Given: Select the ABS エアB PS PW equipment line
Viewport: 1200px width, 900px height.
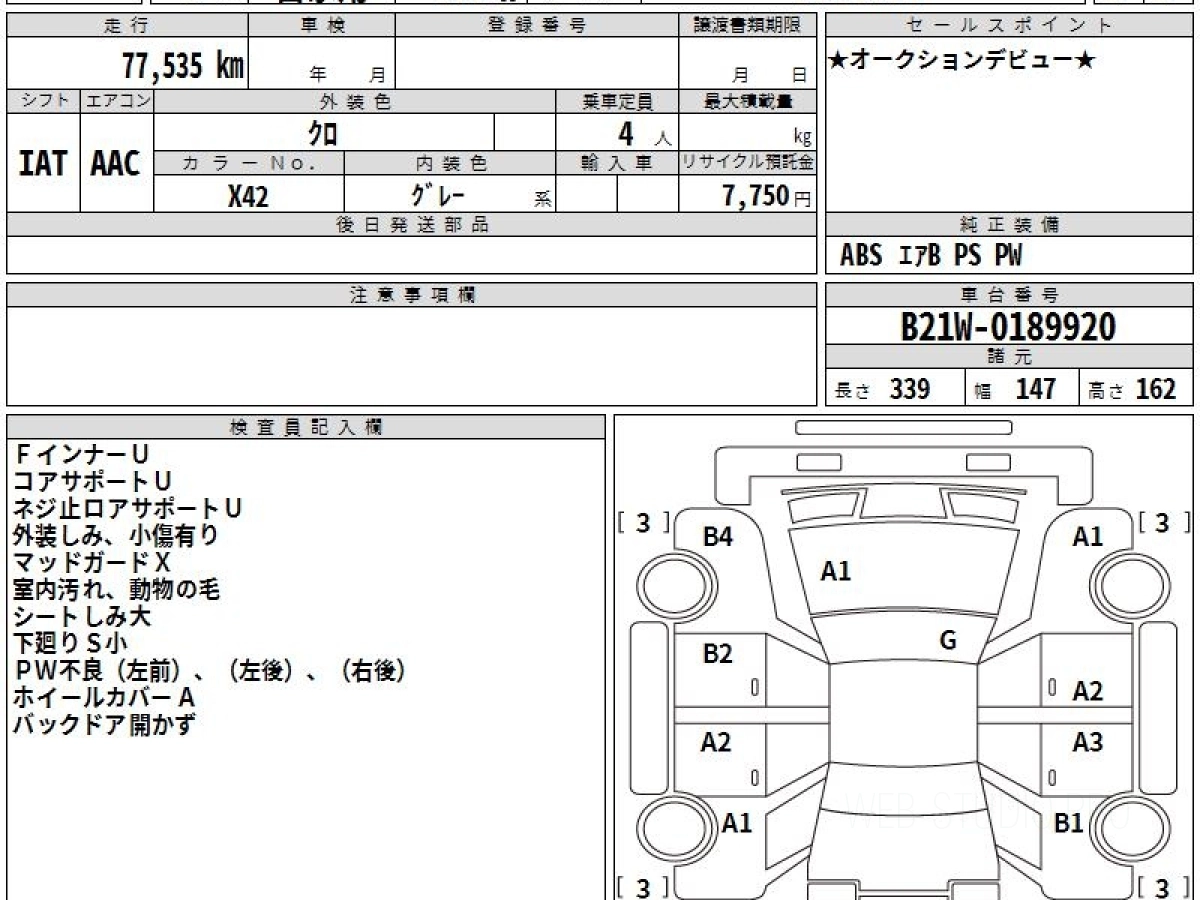Looking at the screenshot, I should click(932, 256).
